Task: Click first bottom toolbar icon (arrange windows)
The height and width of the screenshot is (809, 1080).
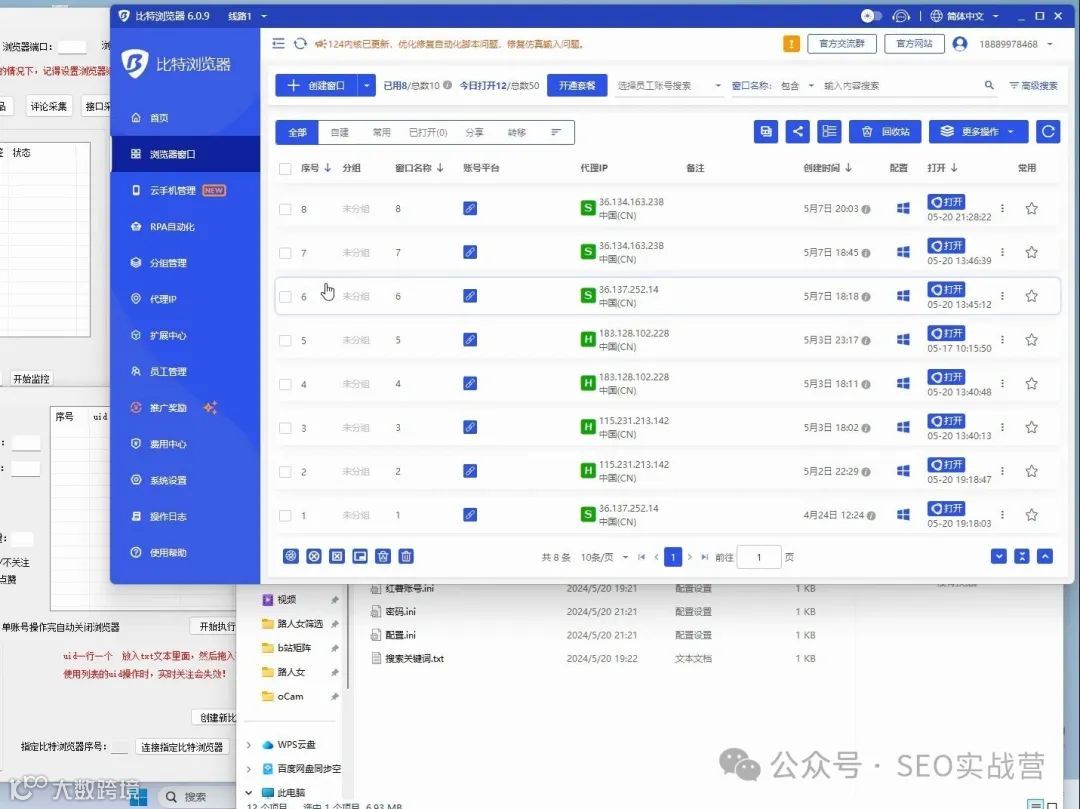Action: click(x=291, y=556)
